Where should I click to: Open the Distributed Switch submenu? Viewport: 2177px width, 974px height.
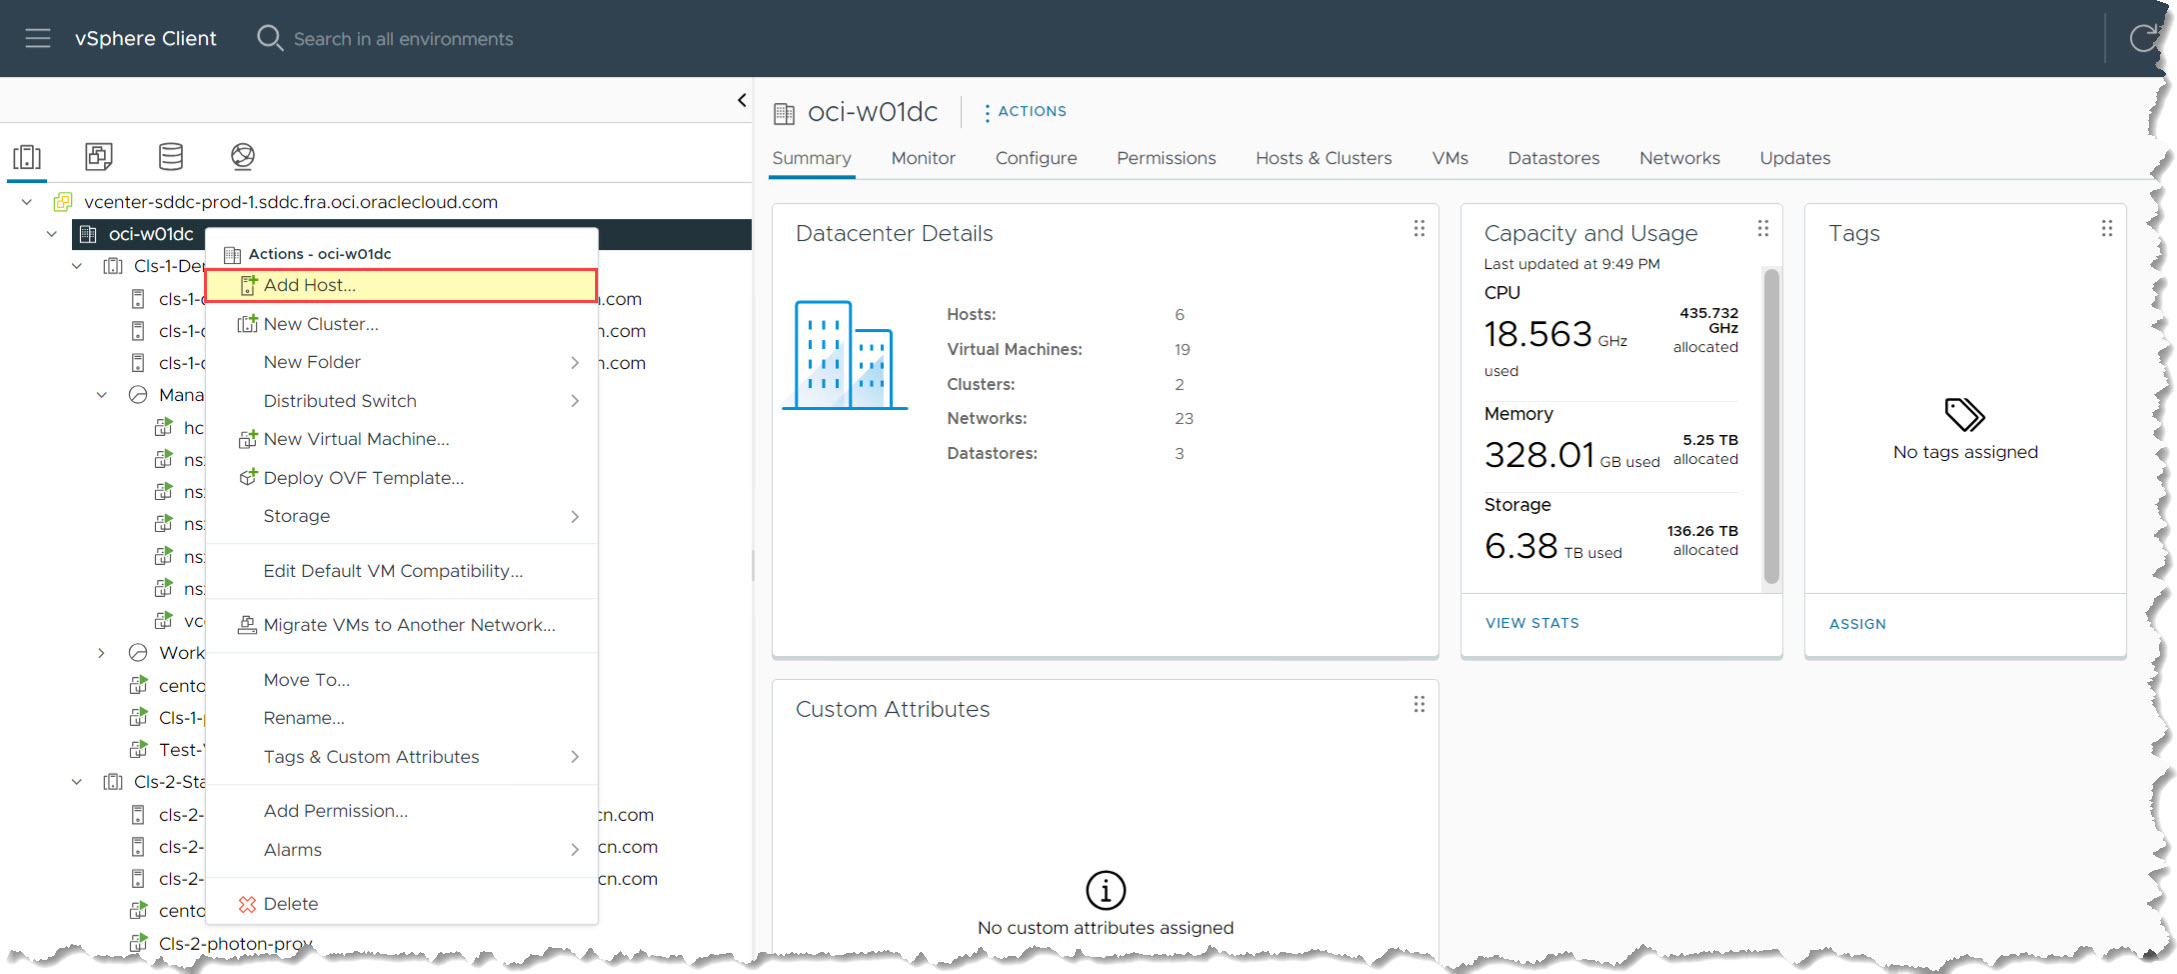pyautogui.click(x=401, y=401)
